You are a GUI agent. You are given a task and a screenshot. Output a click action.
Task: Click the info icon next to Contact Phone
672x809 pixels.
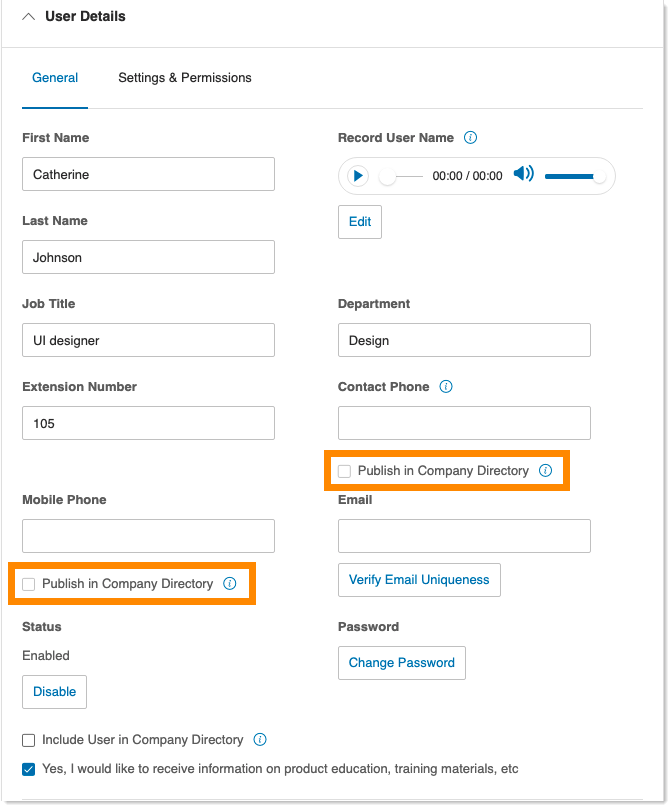447,387
